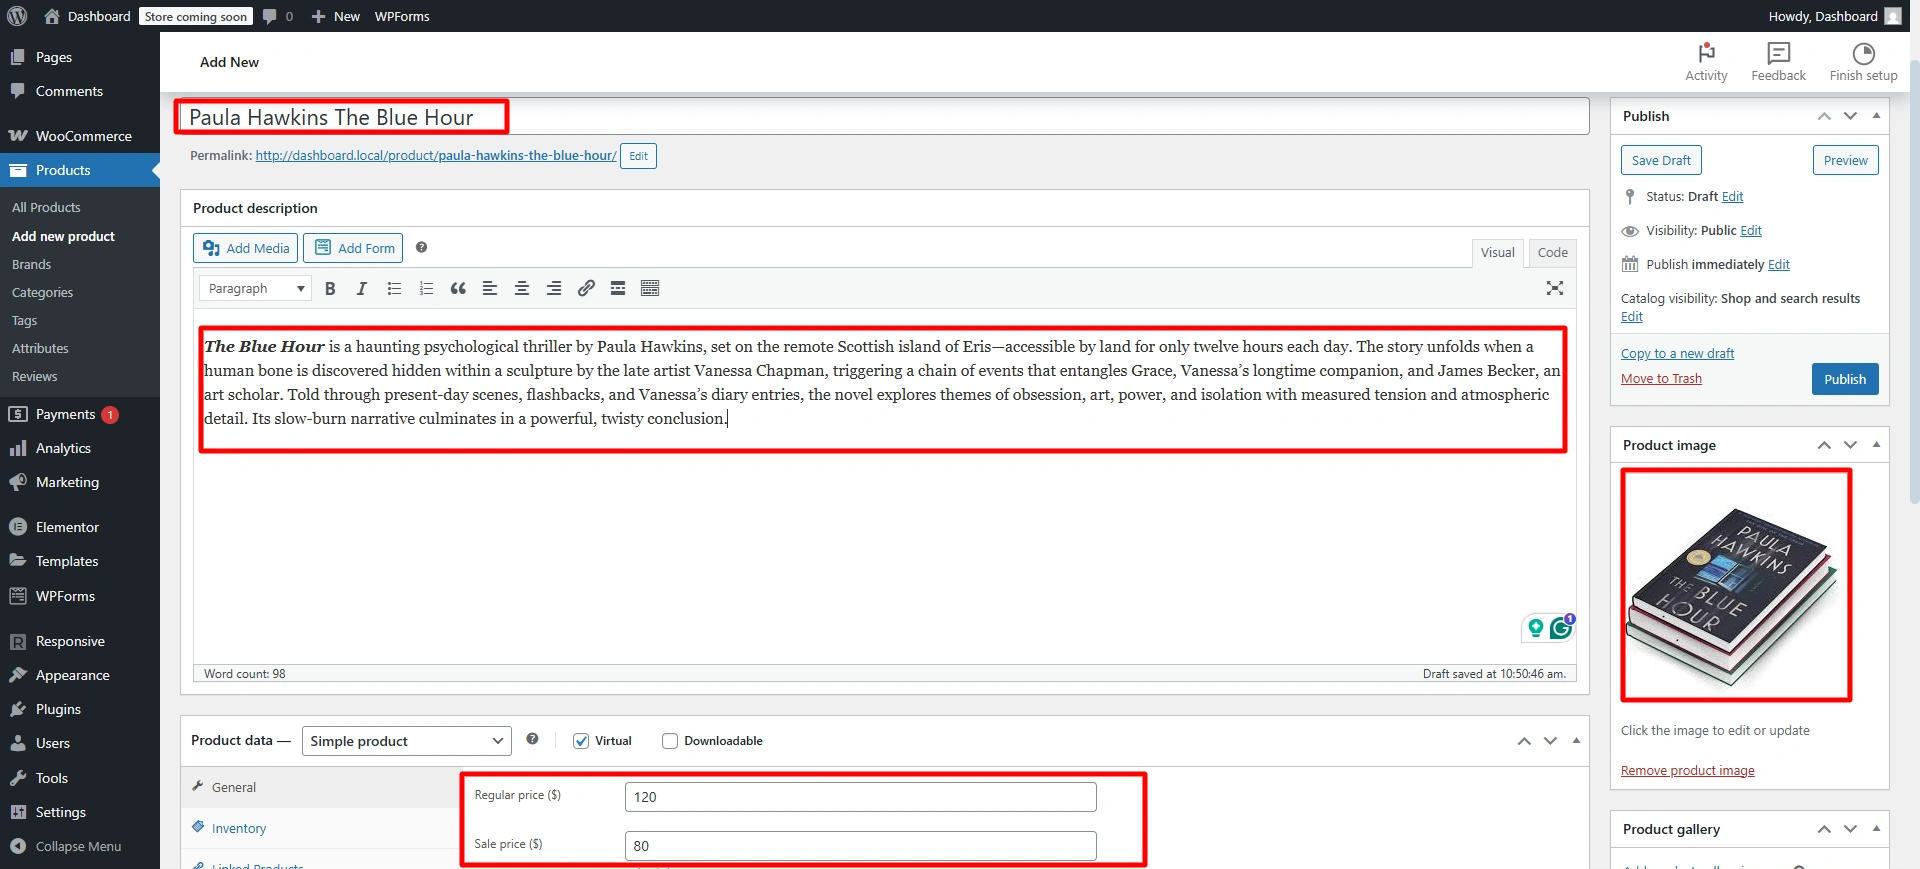
Task: Select the General product data tab
Action: pyautogui.click(x=320, y=787)
